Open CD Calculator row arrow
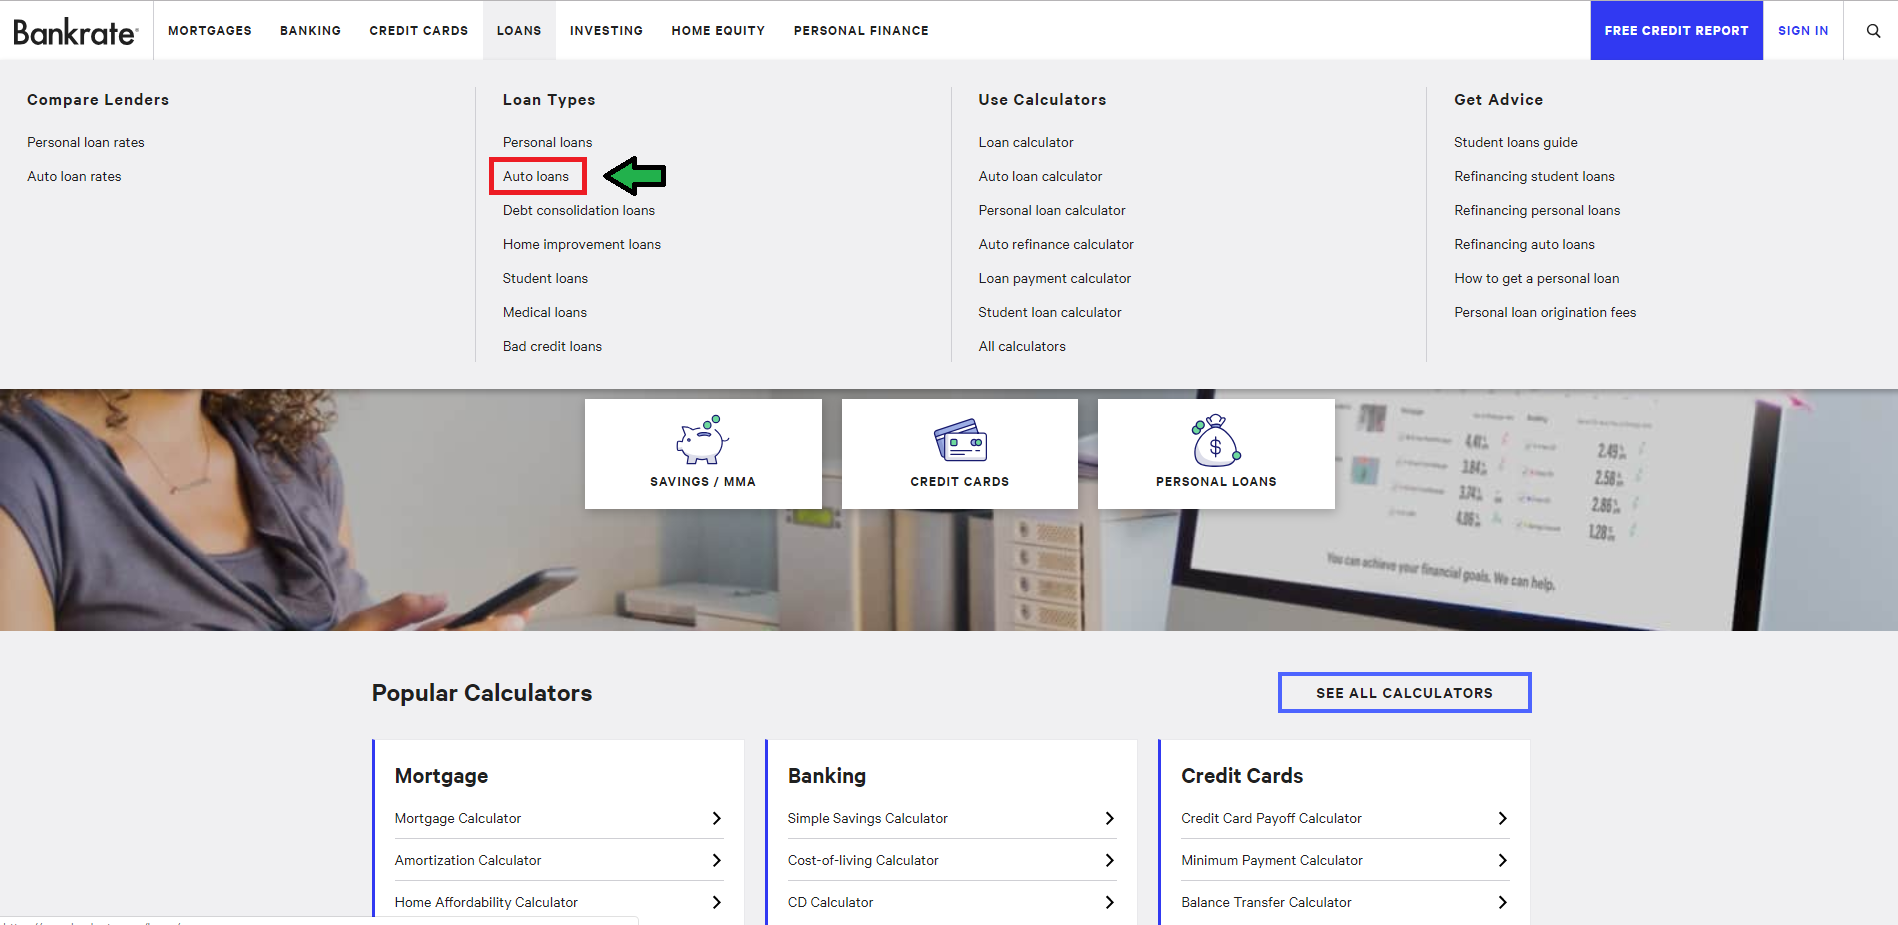1898x925 pixels. (x=1109, y=902)
